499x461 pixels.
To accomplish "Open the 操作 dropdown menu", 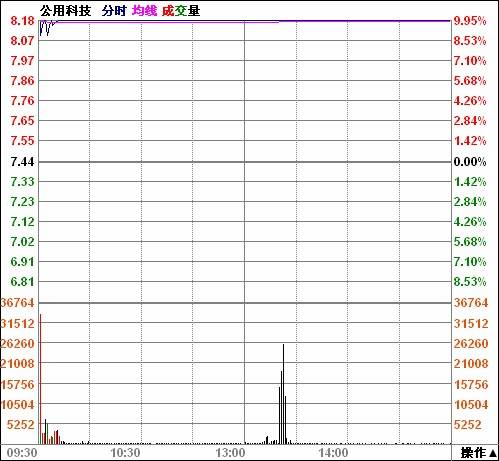I will click(478, 453).
